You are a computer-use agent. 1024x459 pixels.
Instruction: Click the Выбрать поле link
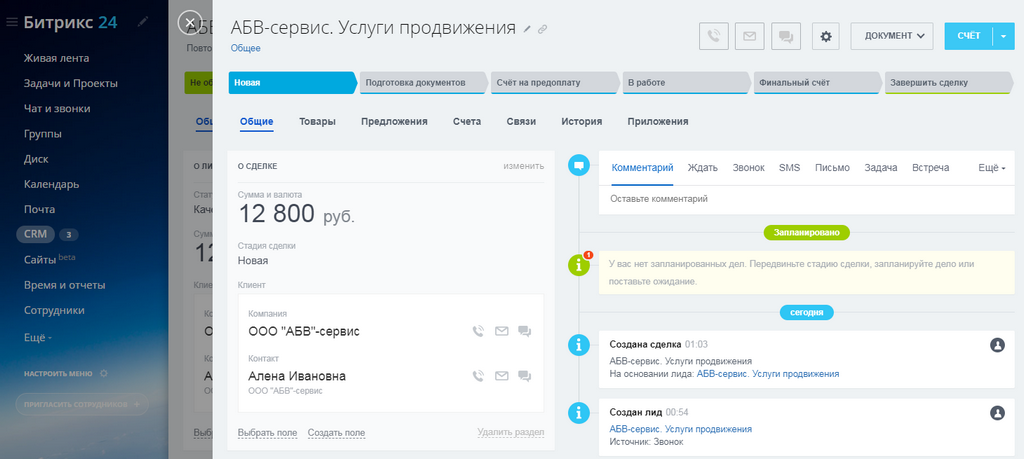268,433
